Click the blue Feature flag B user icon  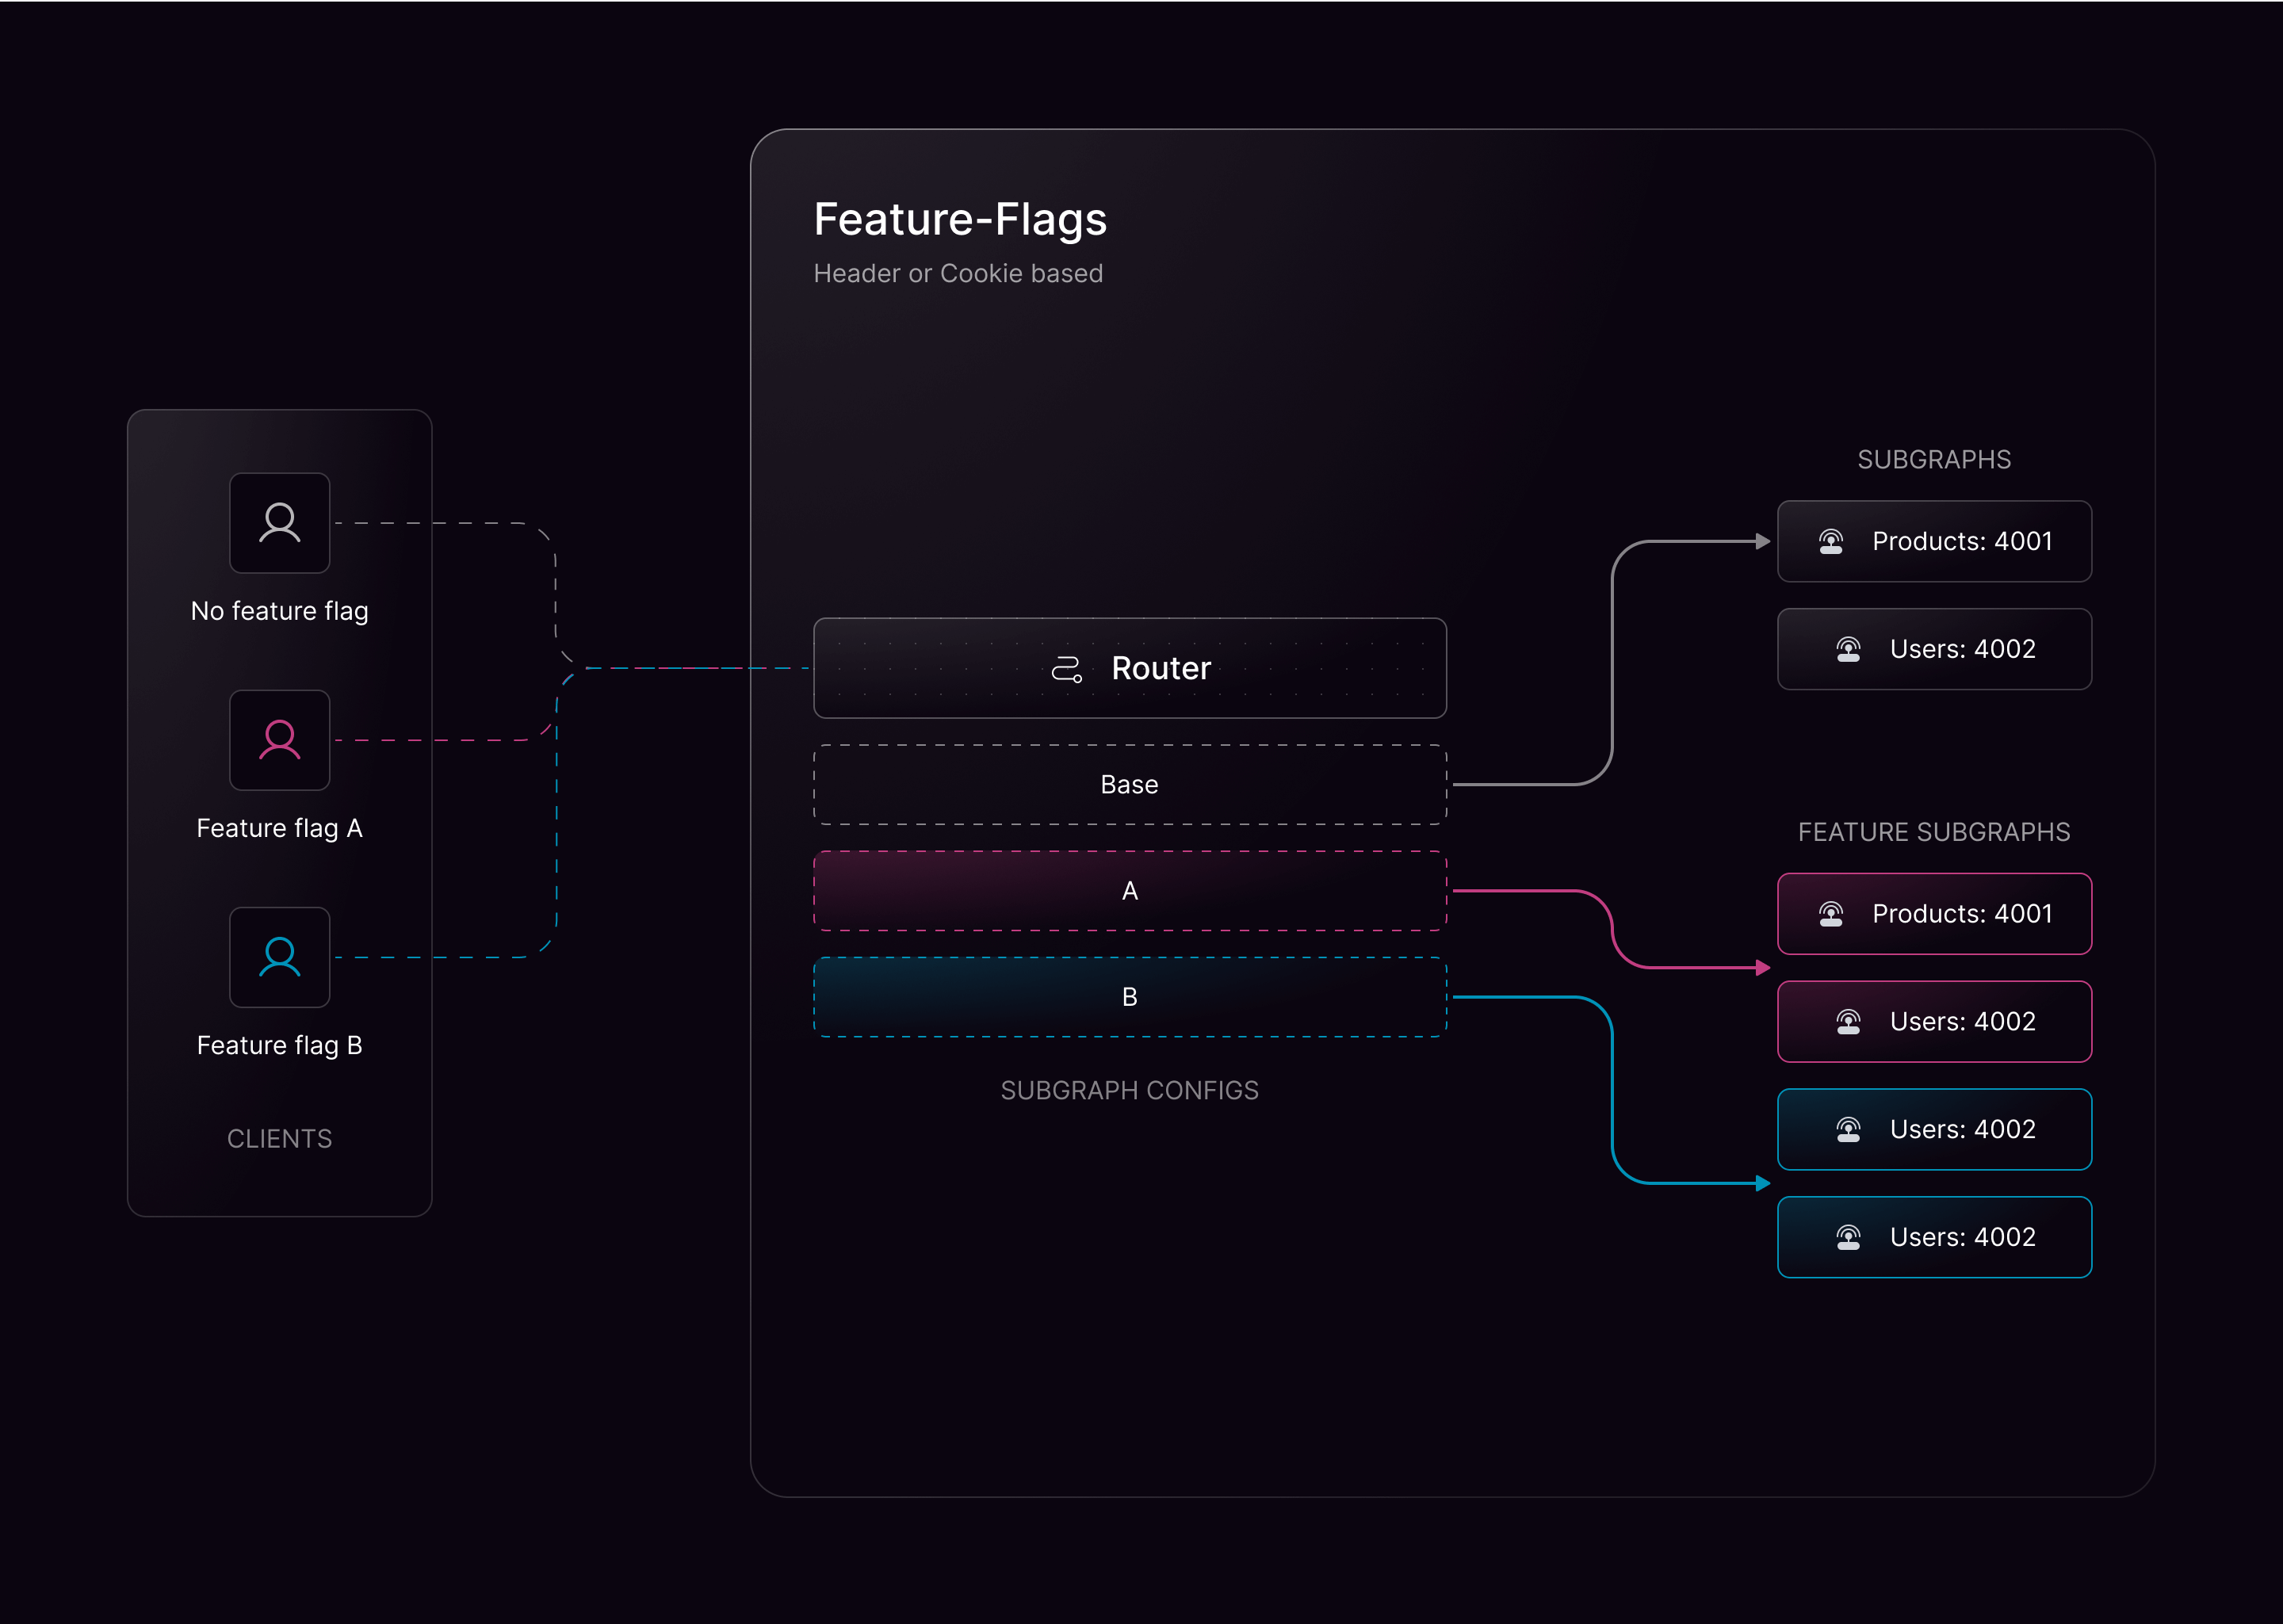(x=279, y=957)
